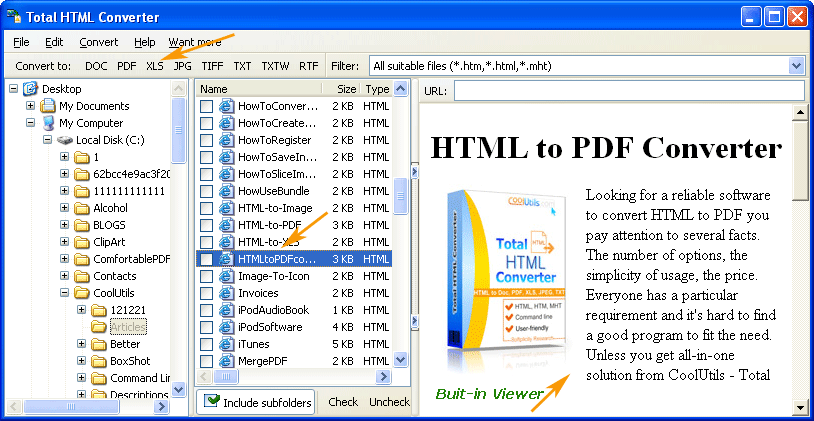Click the Uncheck button
This screenshot has height=421, width=814.
tap(389, 402)
